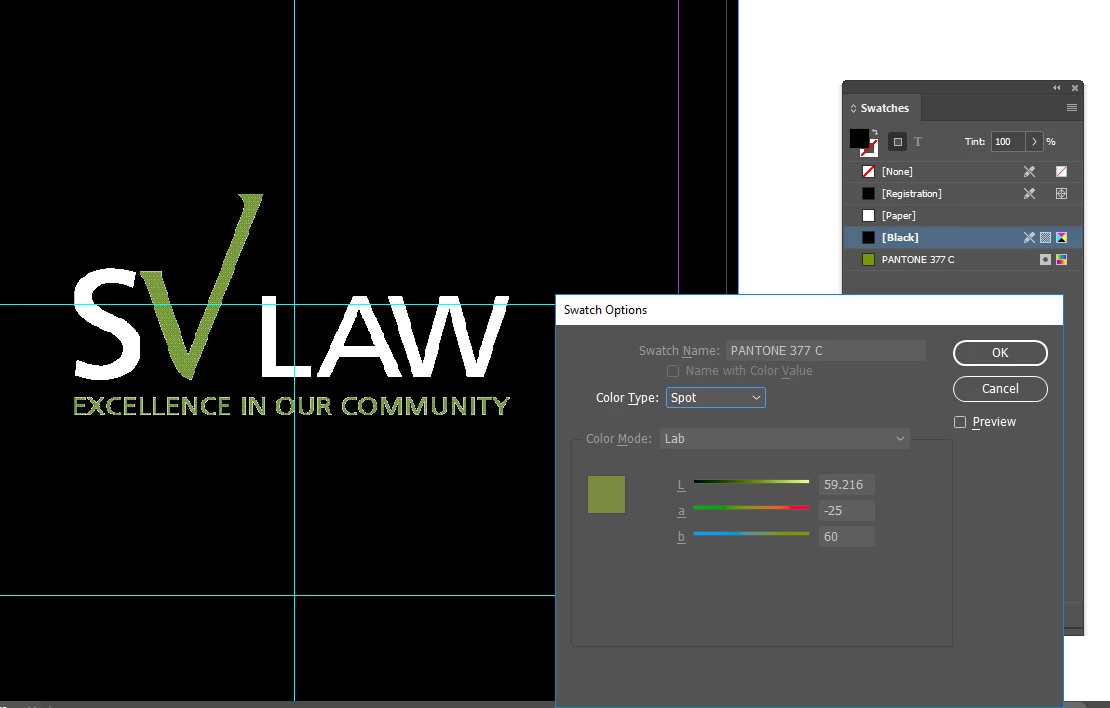
Task: Click non-editable pencil icon on [Black] row
Action: coord(1029,237)
